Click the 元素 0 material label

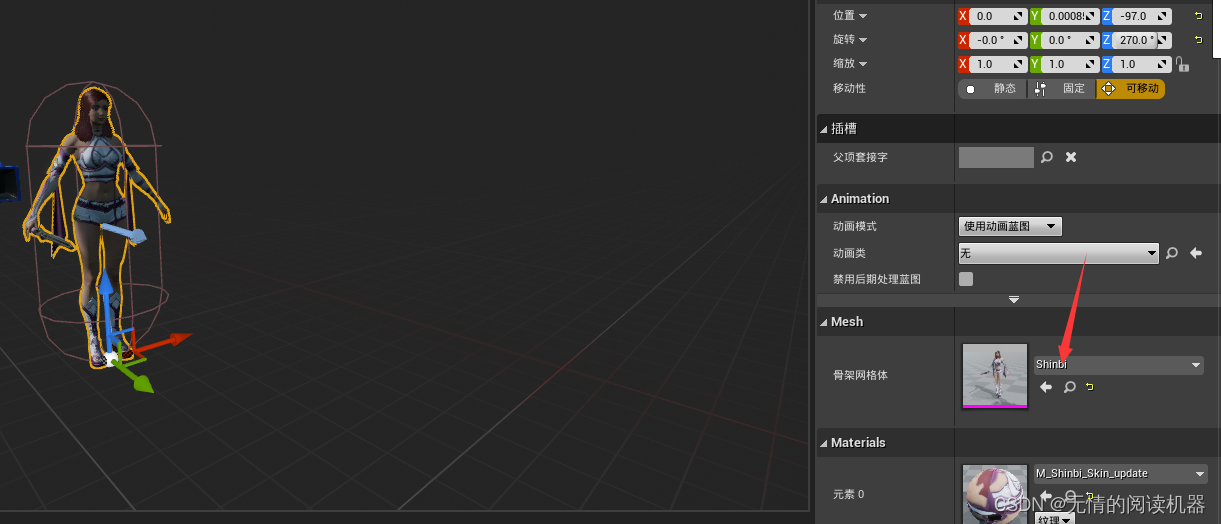pos(848,494)
